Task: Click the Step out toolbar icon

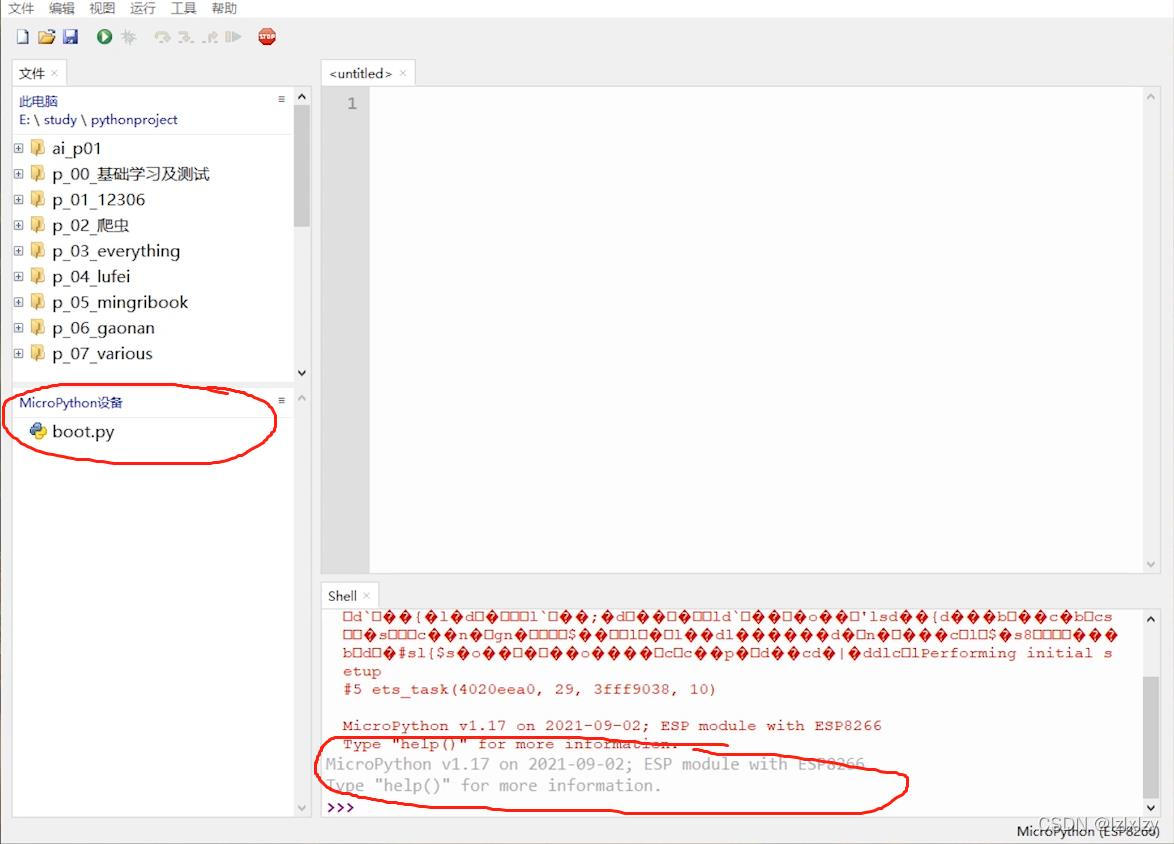Action: 210,37
